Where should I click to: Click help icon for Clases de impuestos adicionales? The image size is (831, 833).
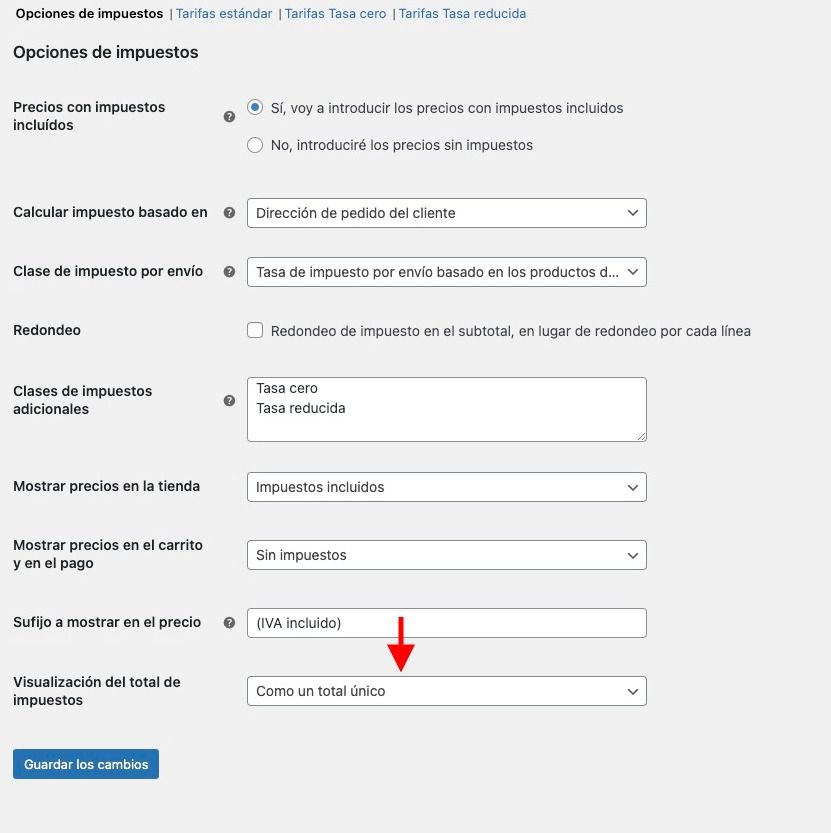click(x=229, y=401)
